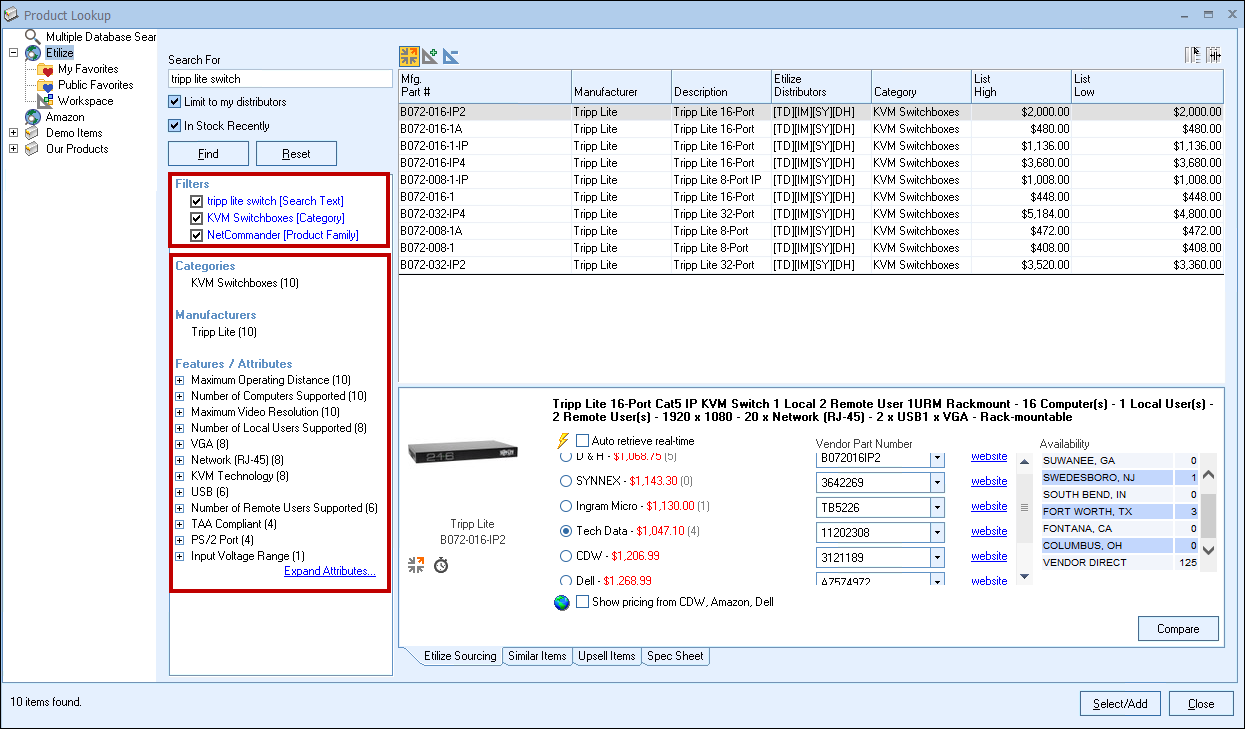Screen dimensions: 1245x729
Task: Click the orange-arrow collapse icon under product image
Action: click(x=417, y=565)
